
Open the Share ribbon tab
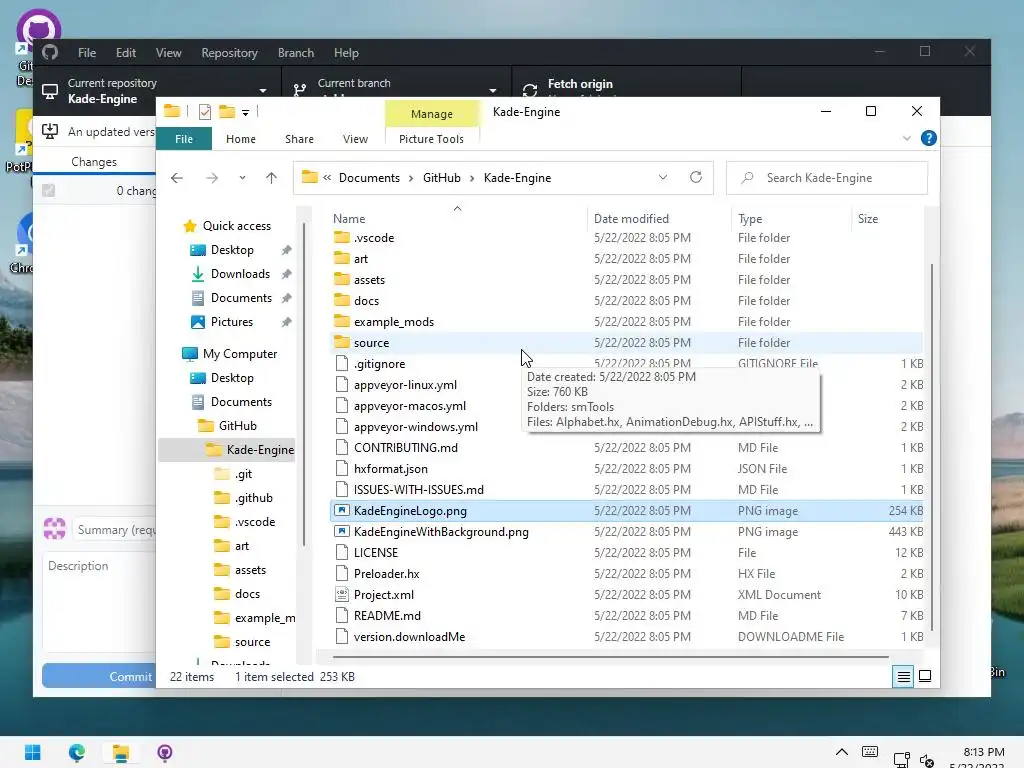tap(299, 138)
